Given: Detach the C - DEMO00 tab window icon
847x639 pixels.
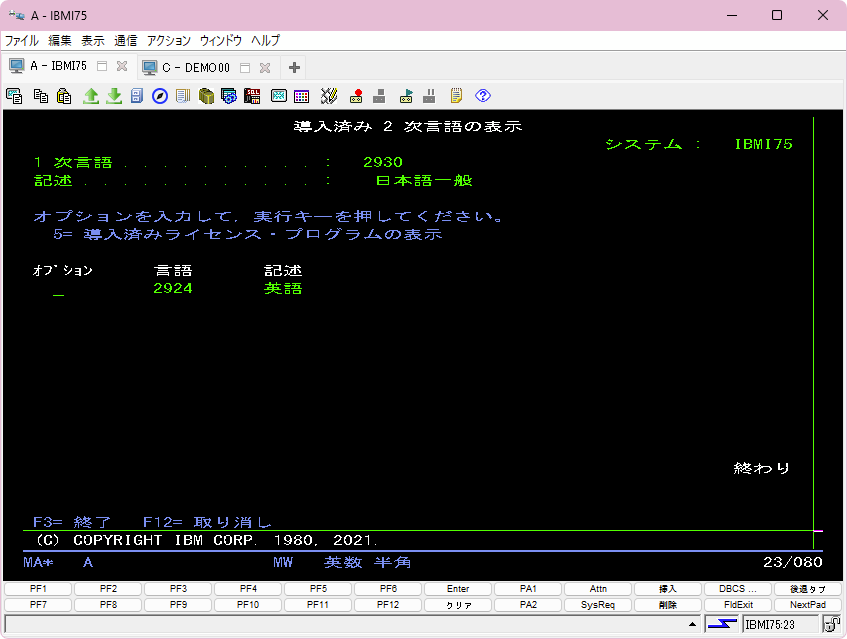Looking at the screenshot, I should [245, 68].
